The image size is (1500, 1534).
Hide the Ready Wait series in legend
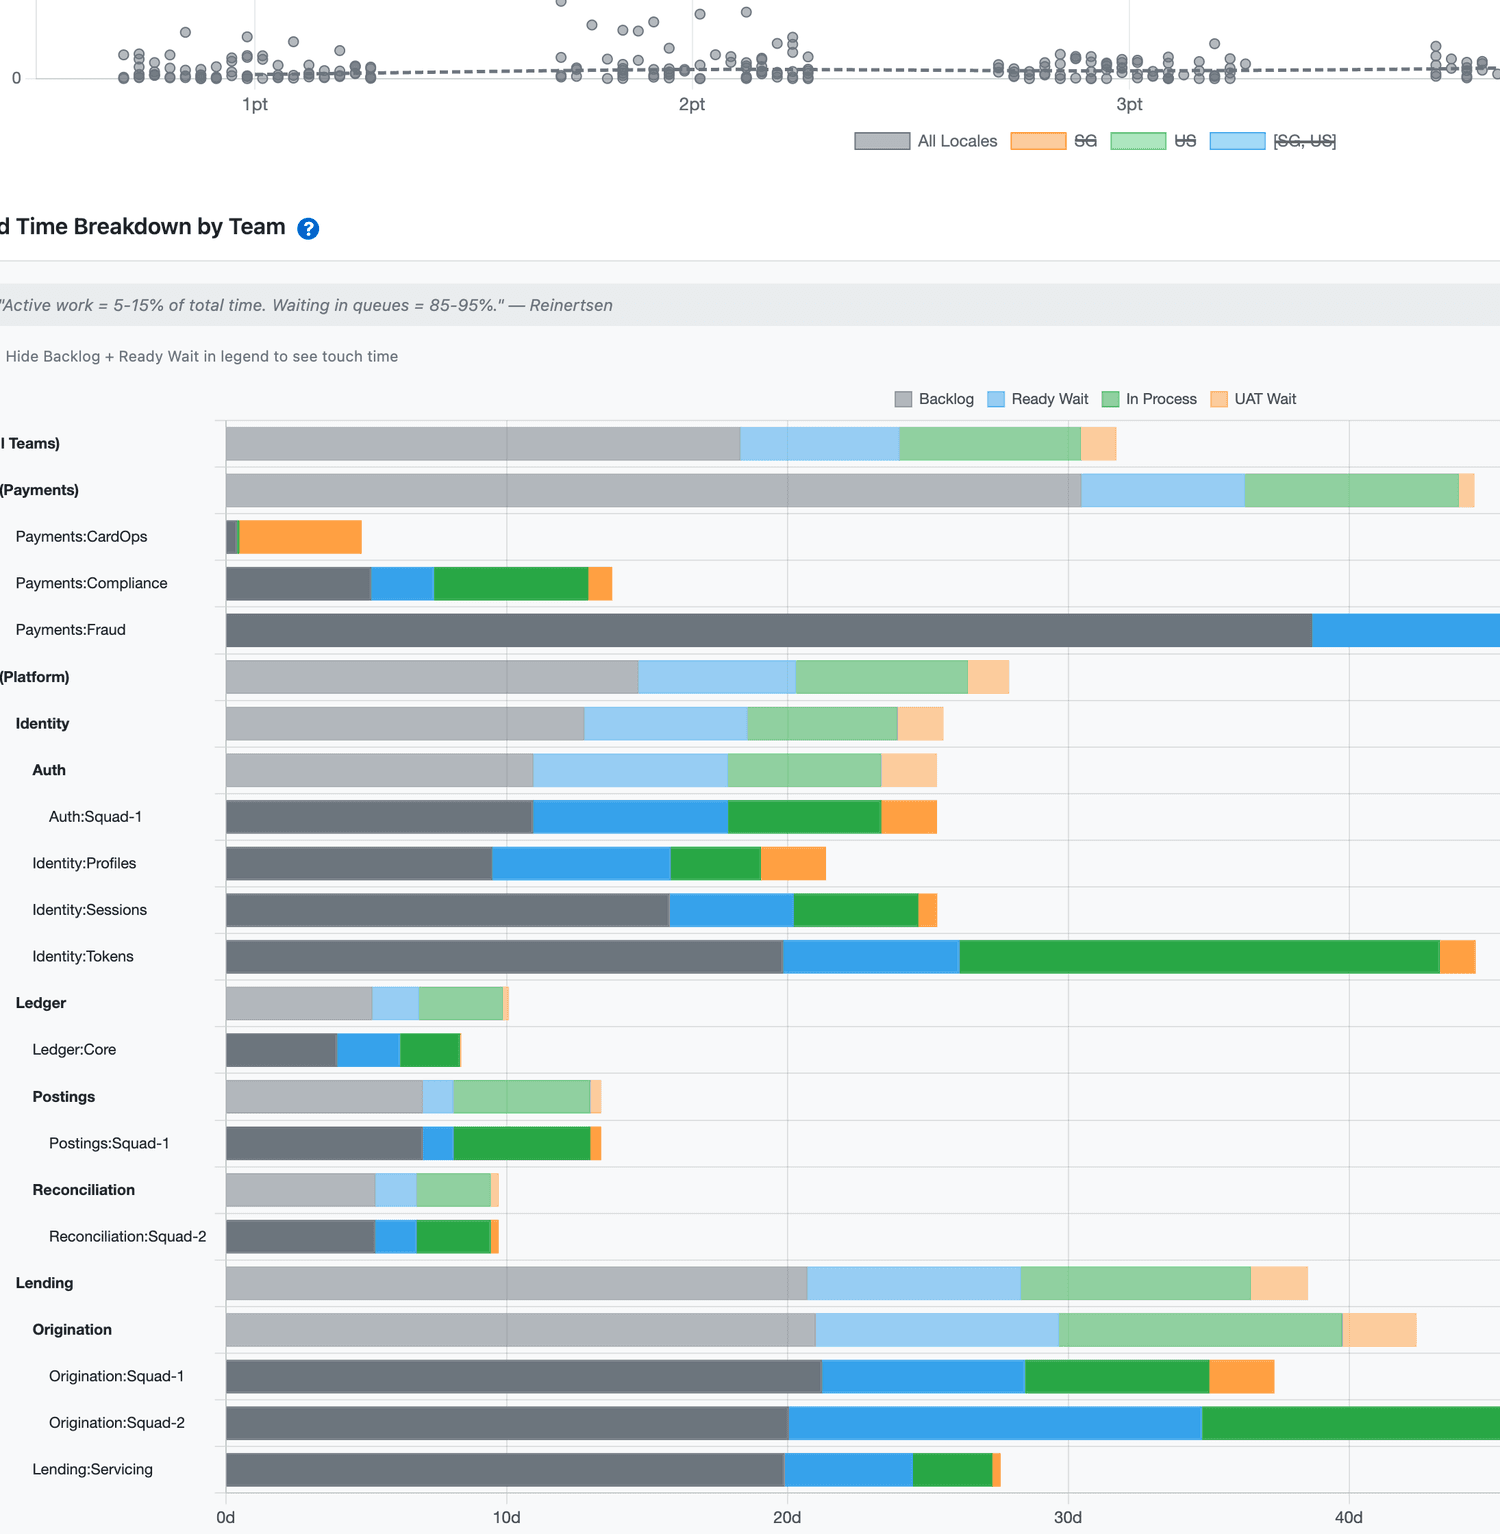coord(1038,399)
